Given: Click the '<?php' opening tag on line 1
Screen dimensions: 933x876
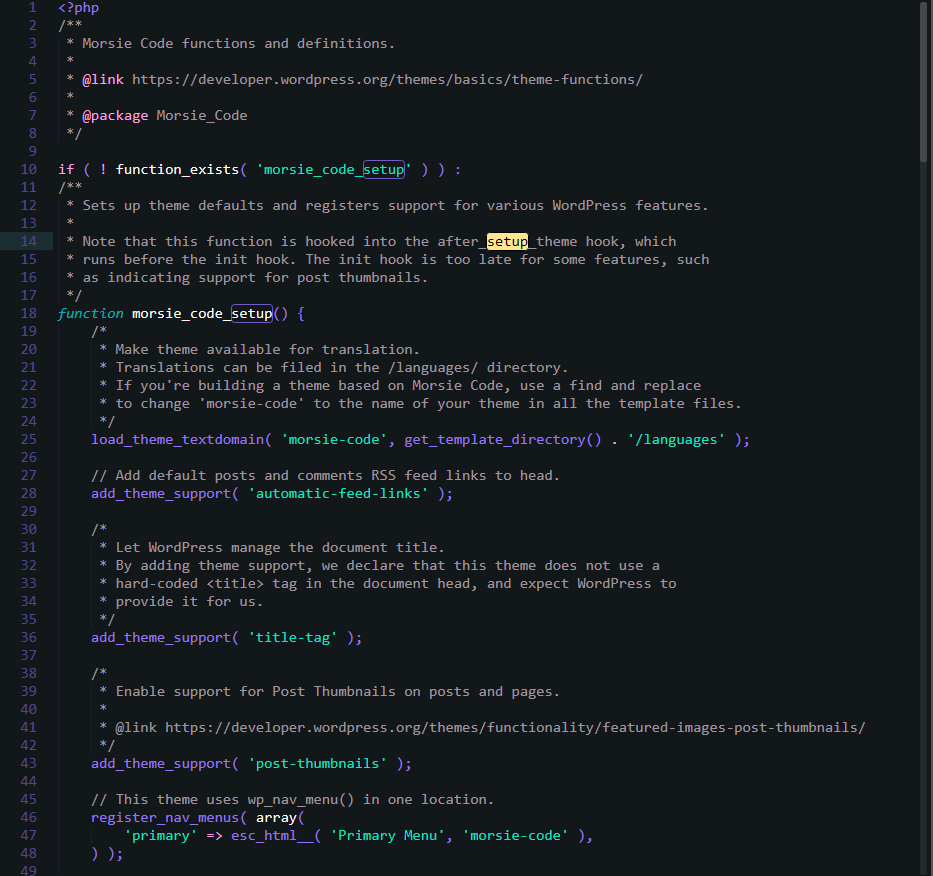Looking at the screenshot, I should tap(79, 8).
